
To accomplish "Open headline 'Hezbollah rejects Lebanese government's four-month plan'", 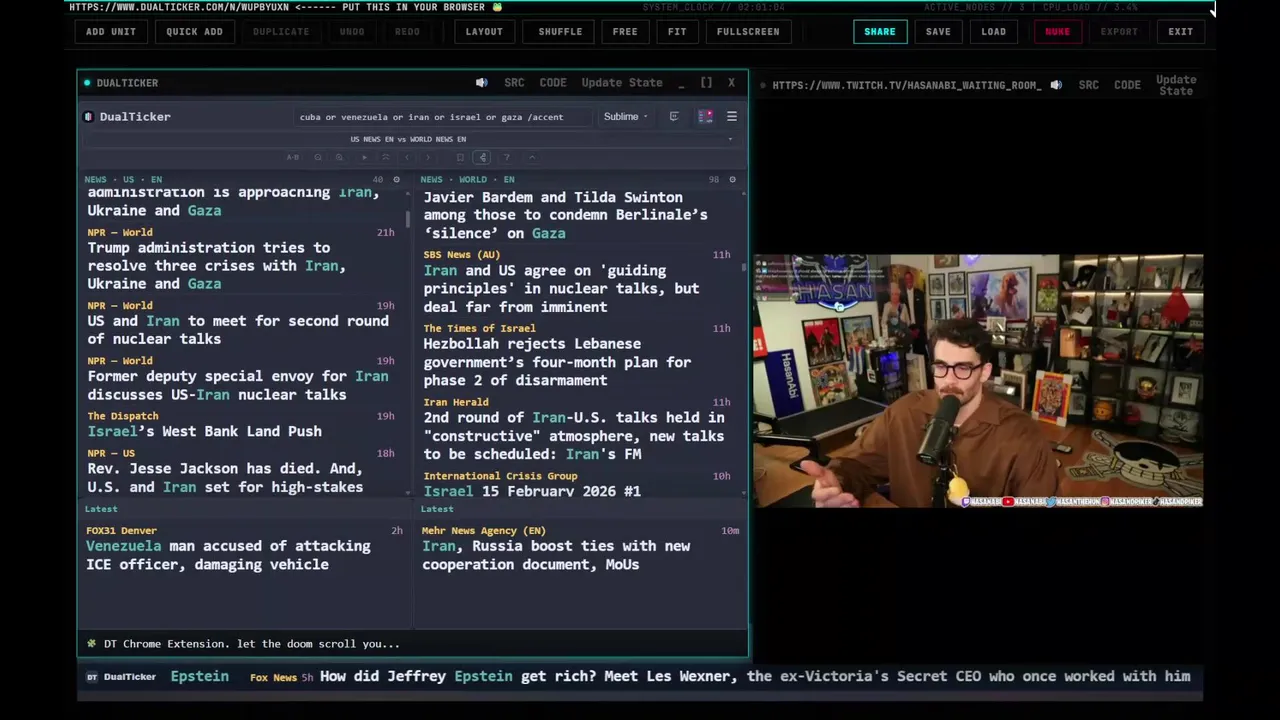I will 557,362.
